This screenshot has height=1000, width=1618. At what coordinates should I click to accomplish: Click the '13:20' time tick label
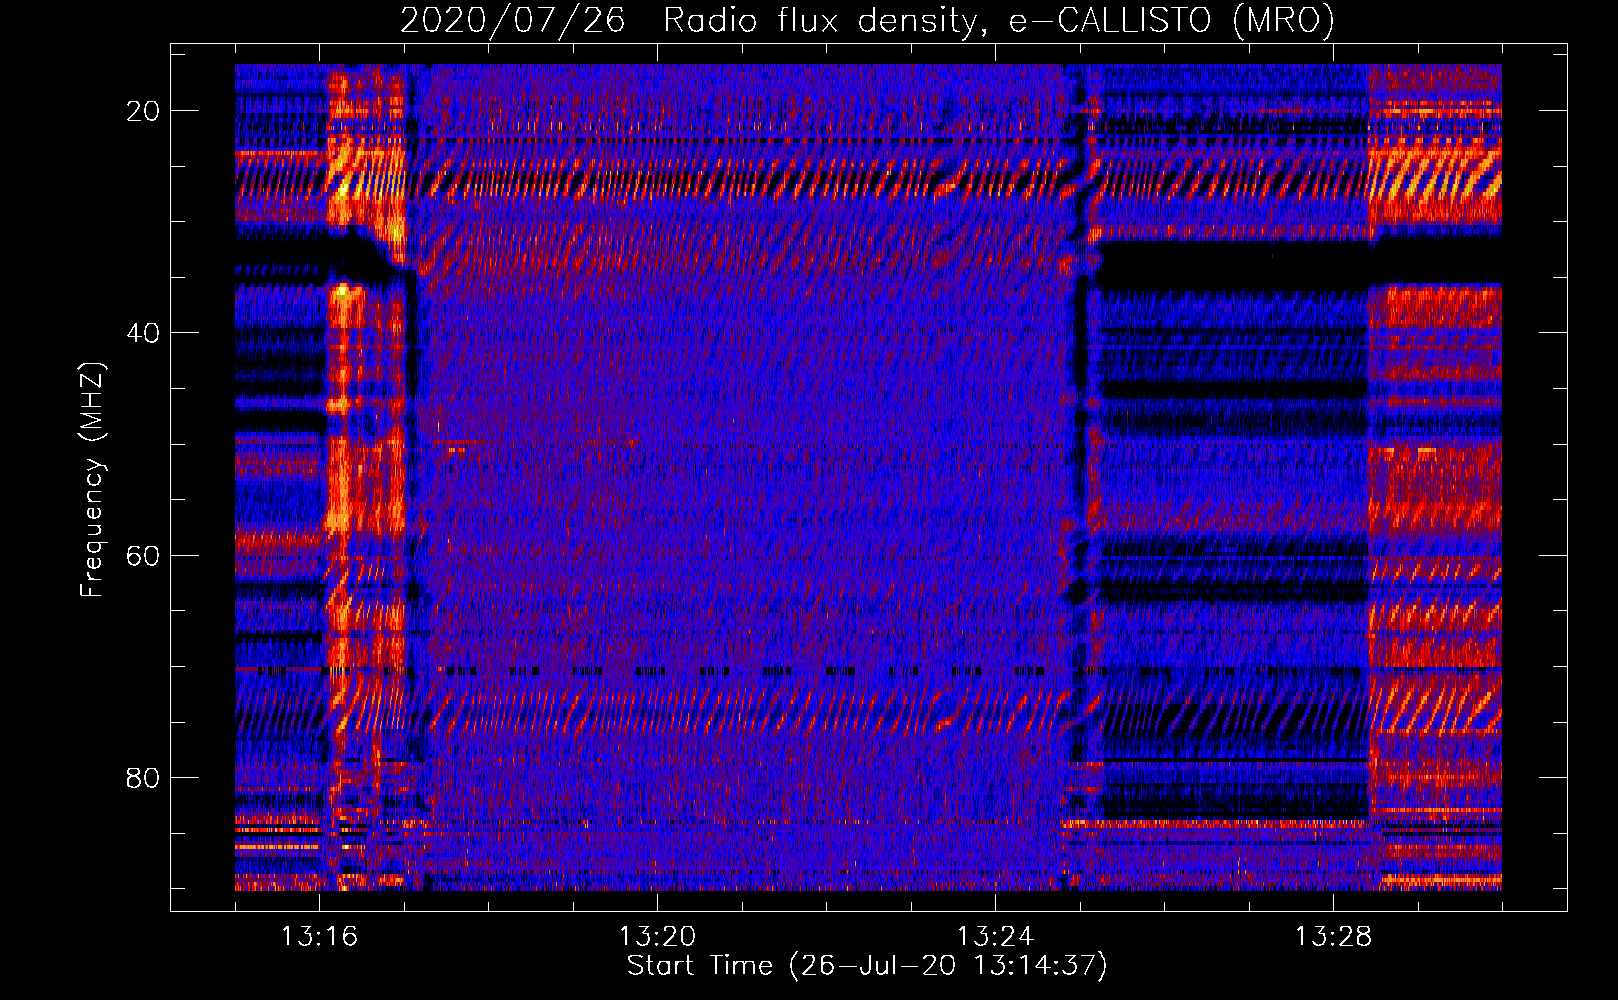click(657, 936)
